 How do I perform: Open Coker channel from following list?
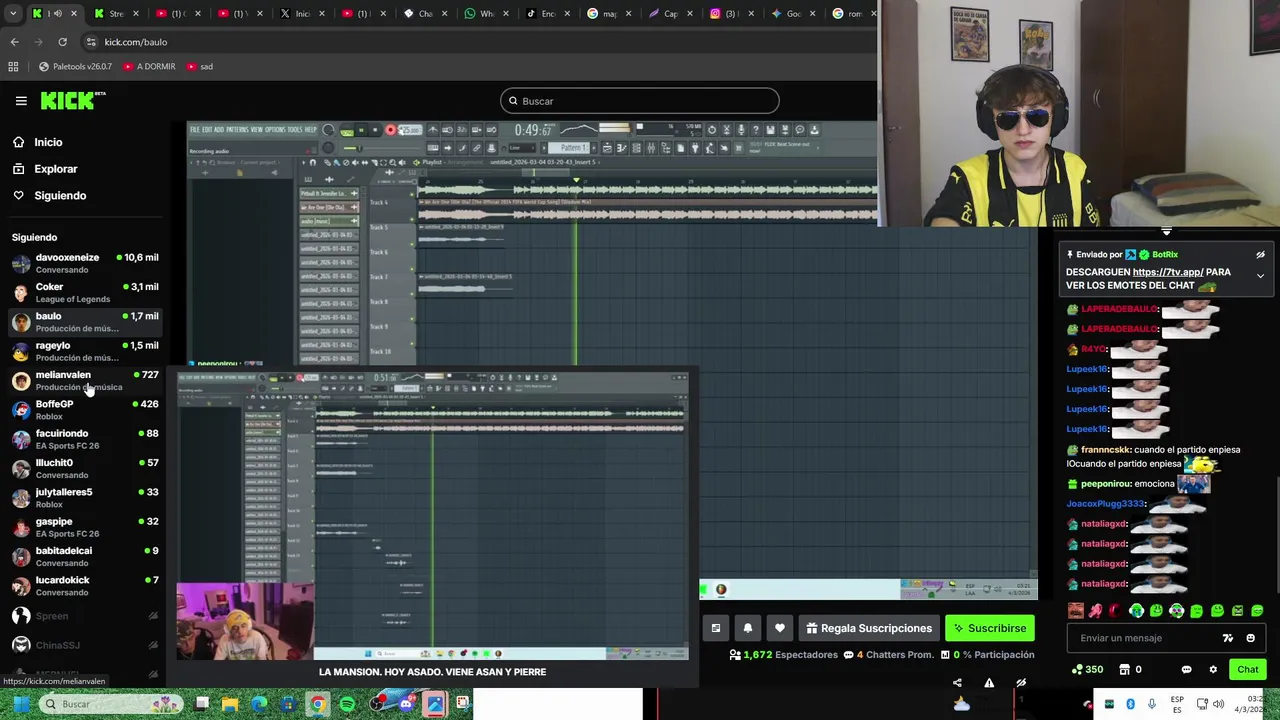click(85, 292)
